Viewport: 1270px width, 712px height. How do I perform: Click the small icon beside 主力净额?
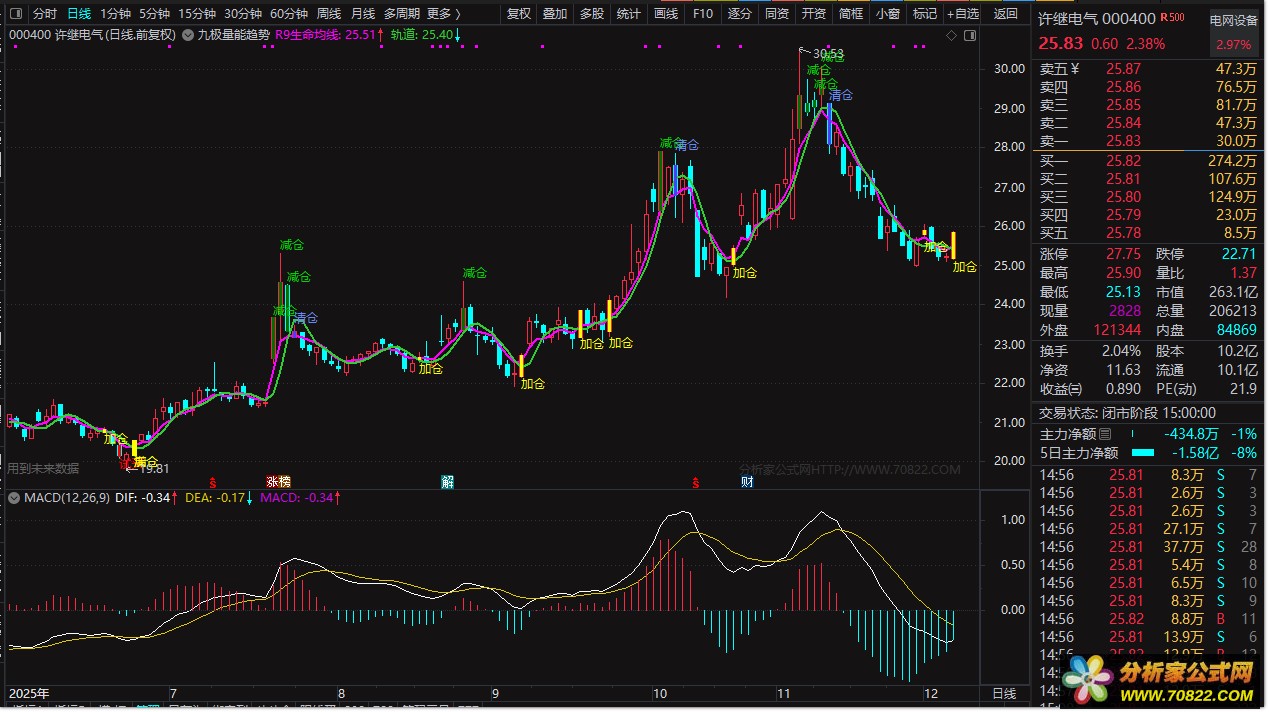click(x=1105, y=435)
